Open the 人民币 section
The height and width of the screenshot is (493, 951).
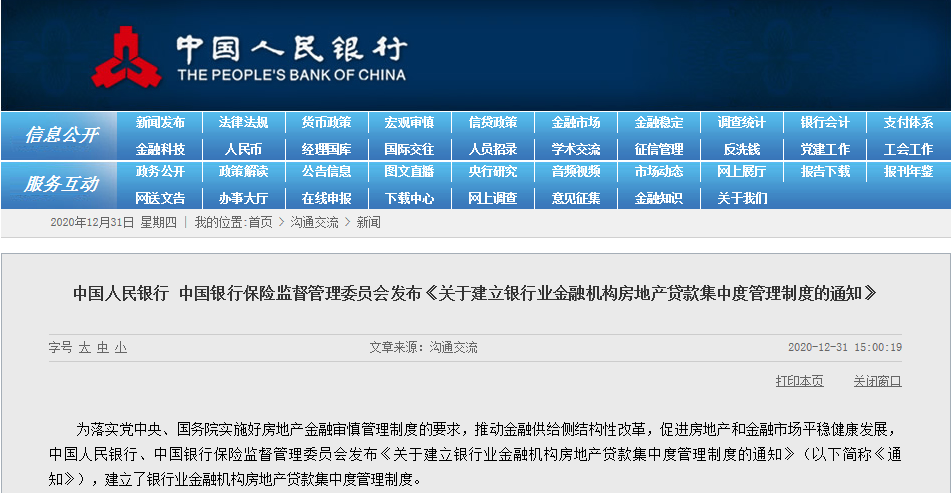coord(243,149)
